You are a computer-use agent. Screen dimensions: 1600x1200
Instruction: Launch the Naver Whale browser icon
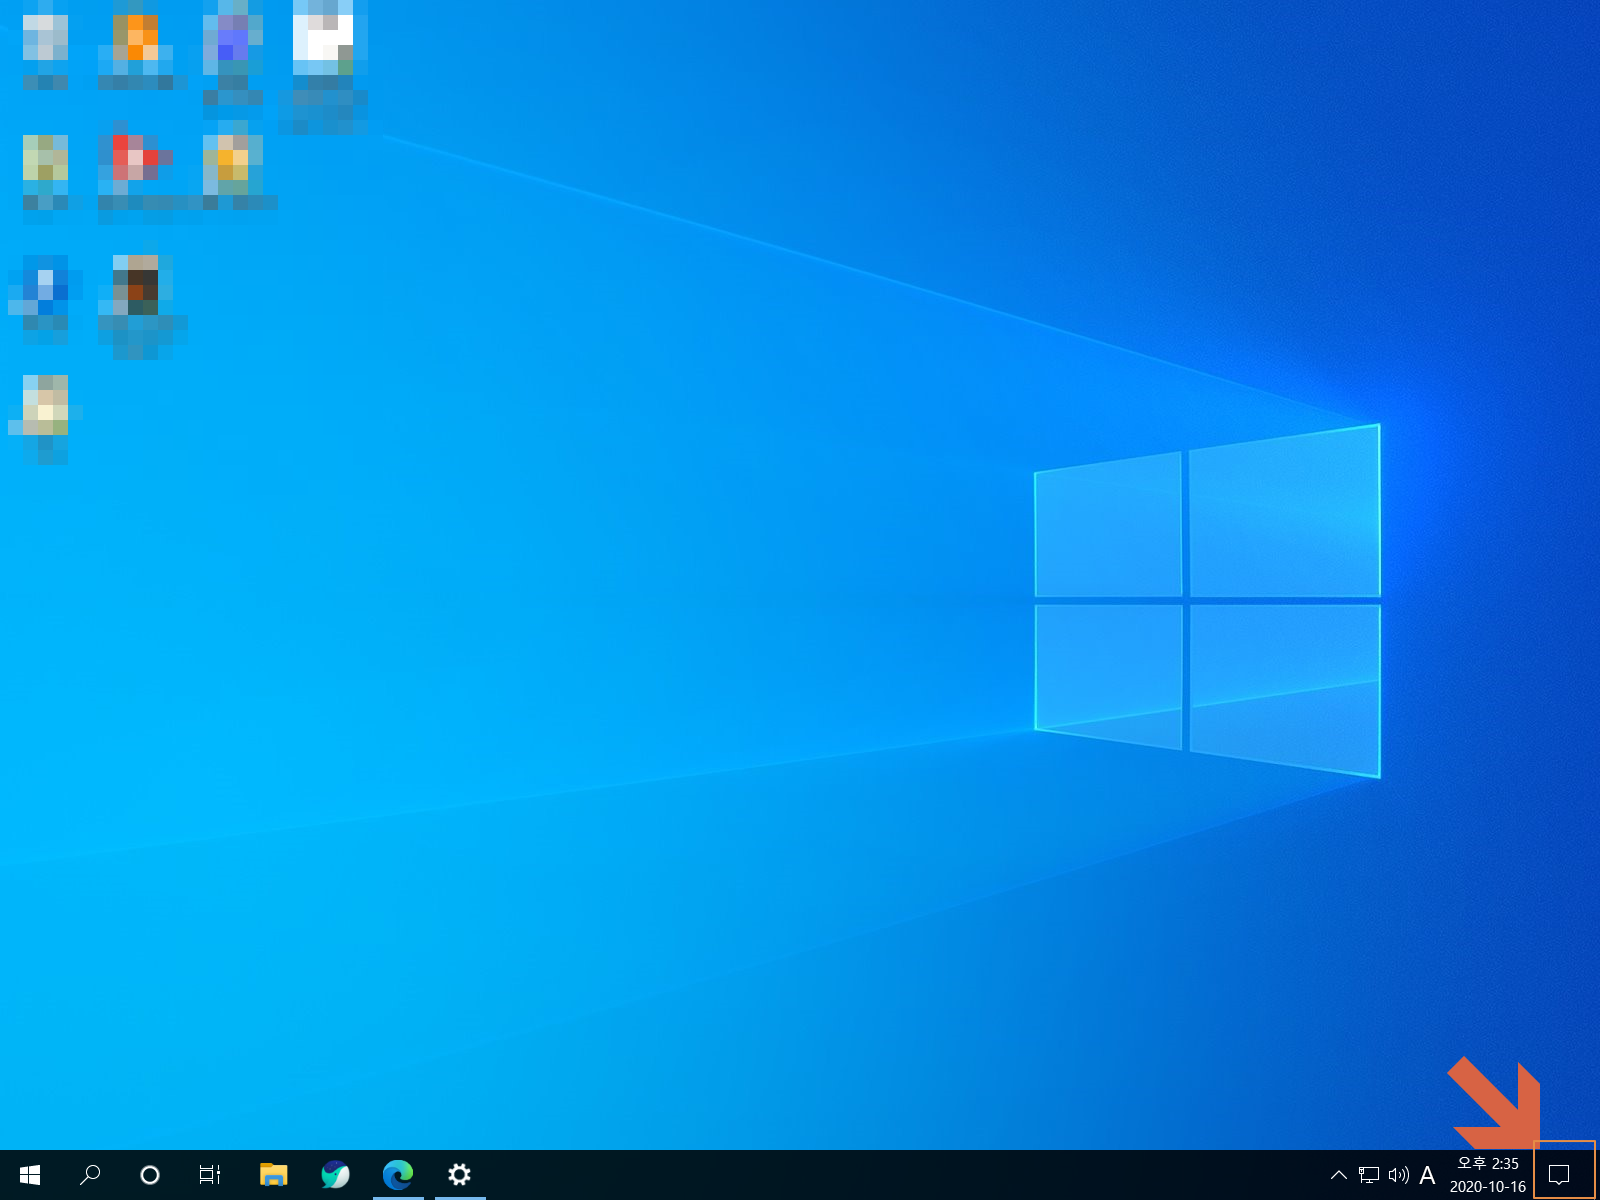[x=335, y=1175]
